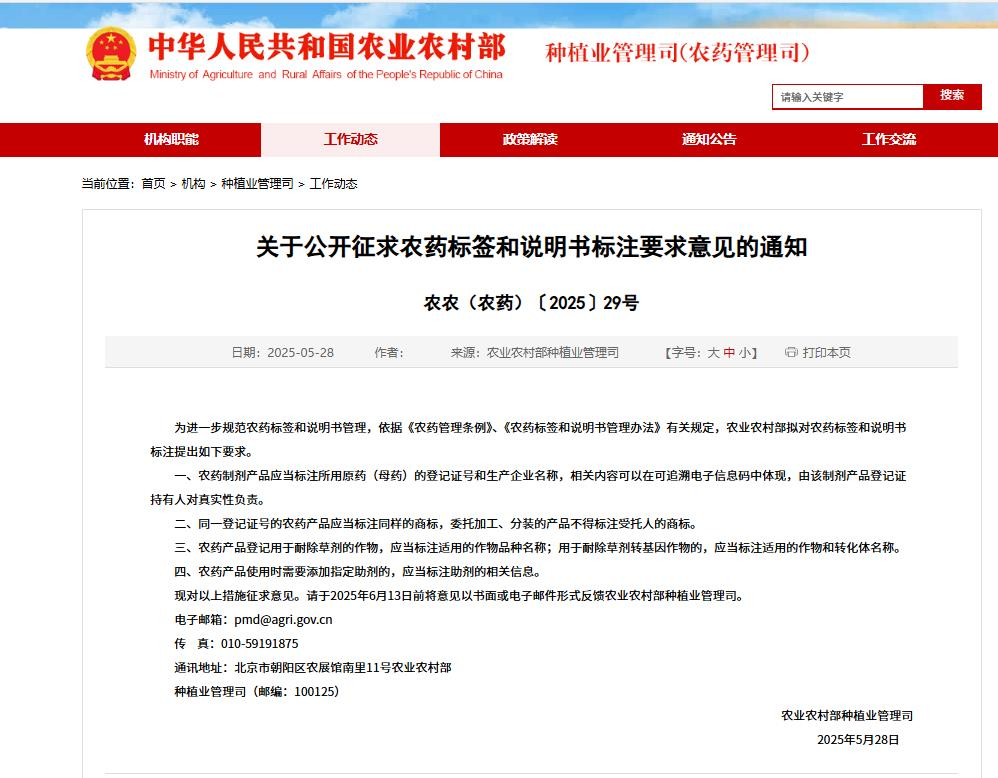998x778 pixels.
Task: Switch to the 工作动态 tab
Action: click(350, 140)
